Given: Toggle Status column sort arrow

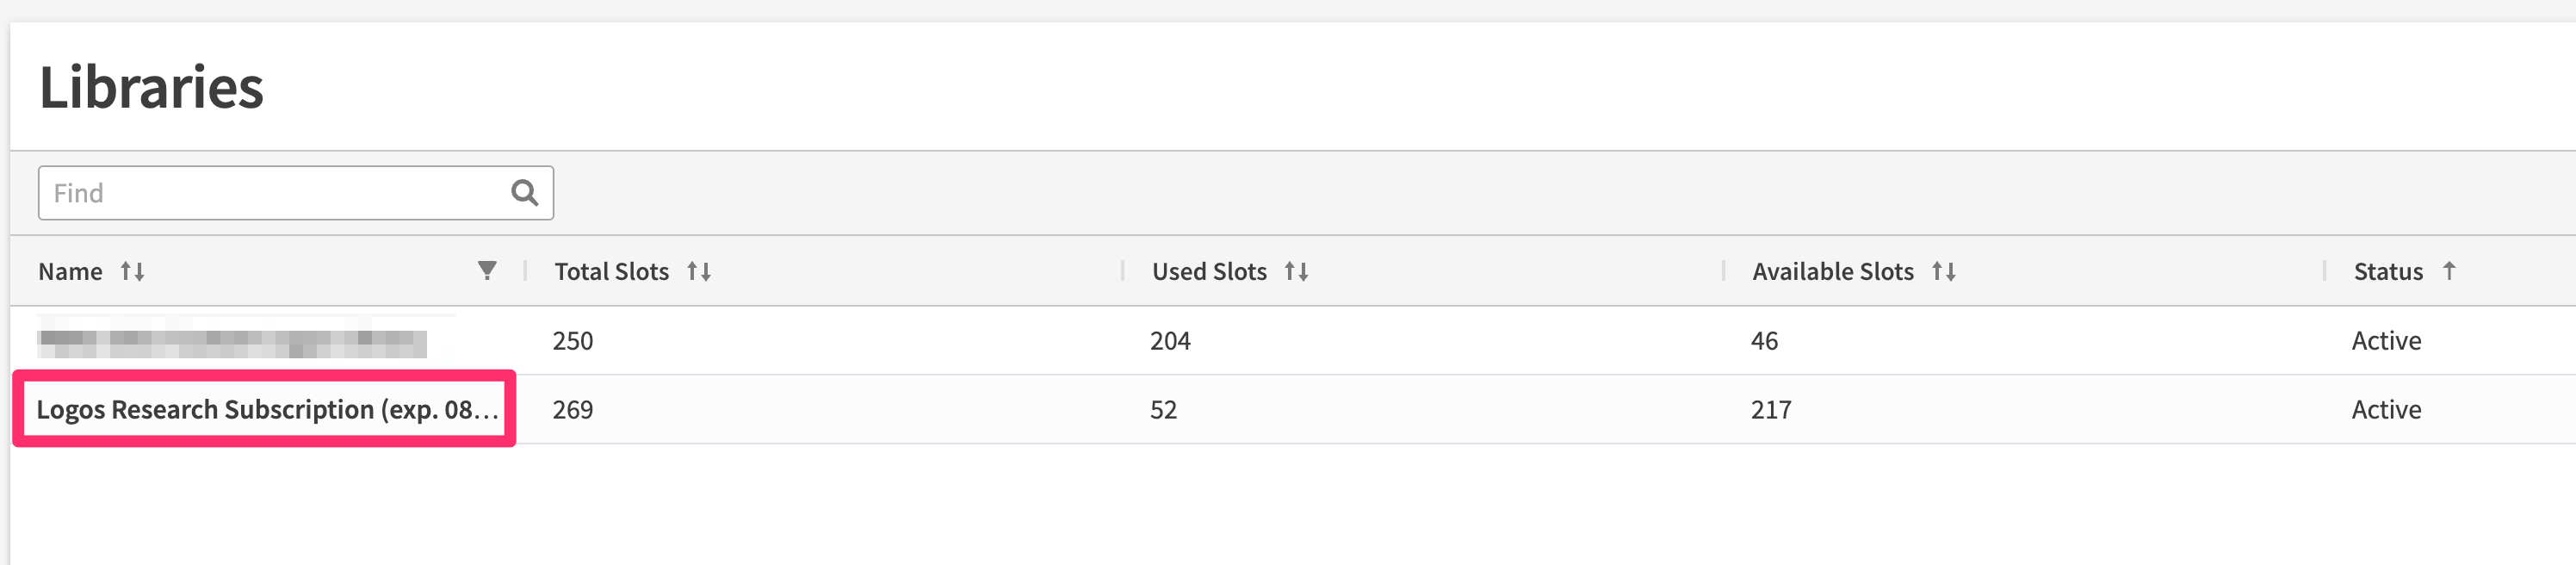Looking at the screenshot, I should coord(2448,270).
